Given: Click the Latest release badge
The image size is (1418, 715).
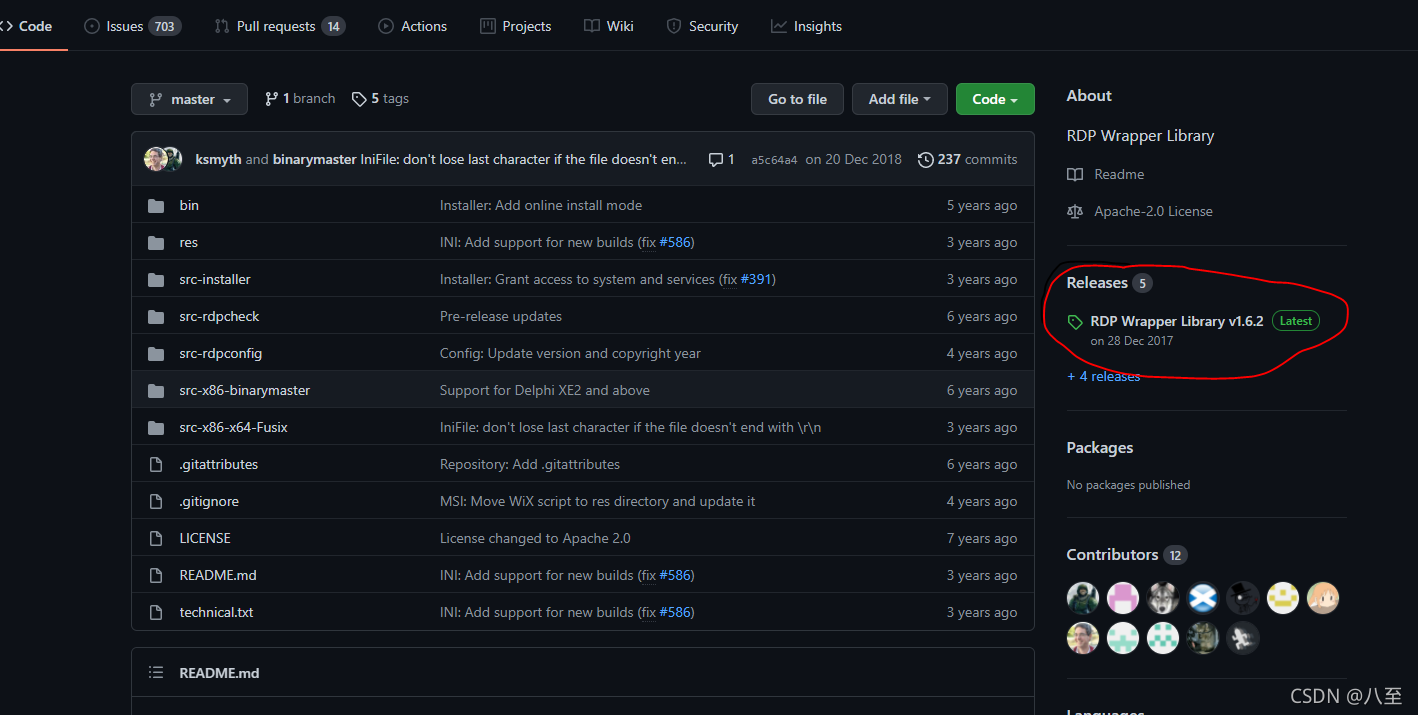Looking at the screenshot, I should pos(1296,321).
